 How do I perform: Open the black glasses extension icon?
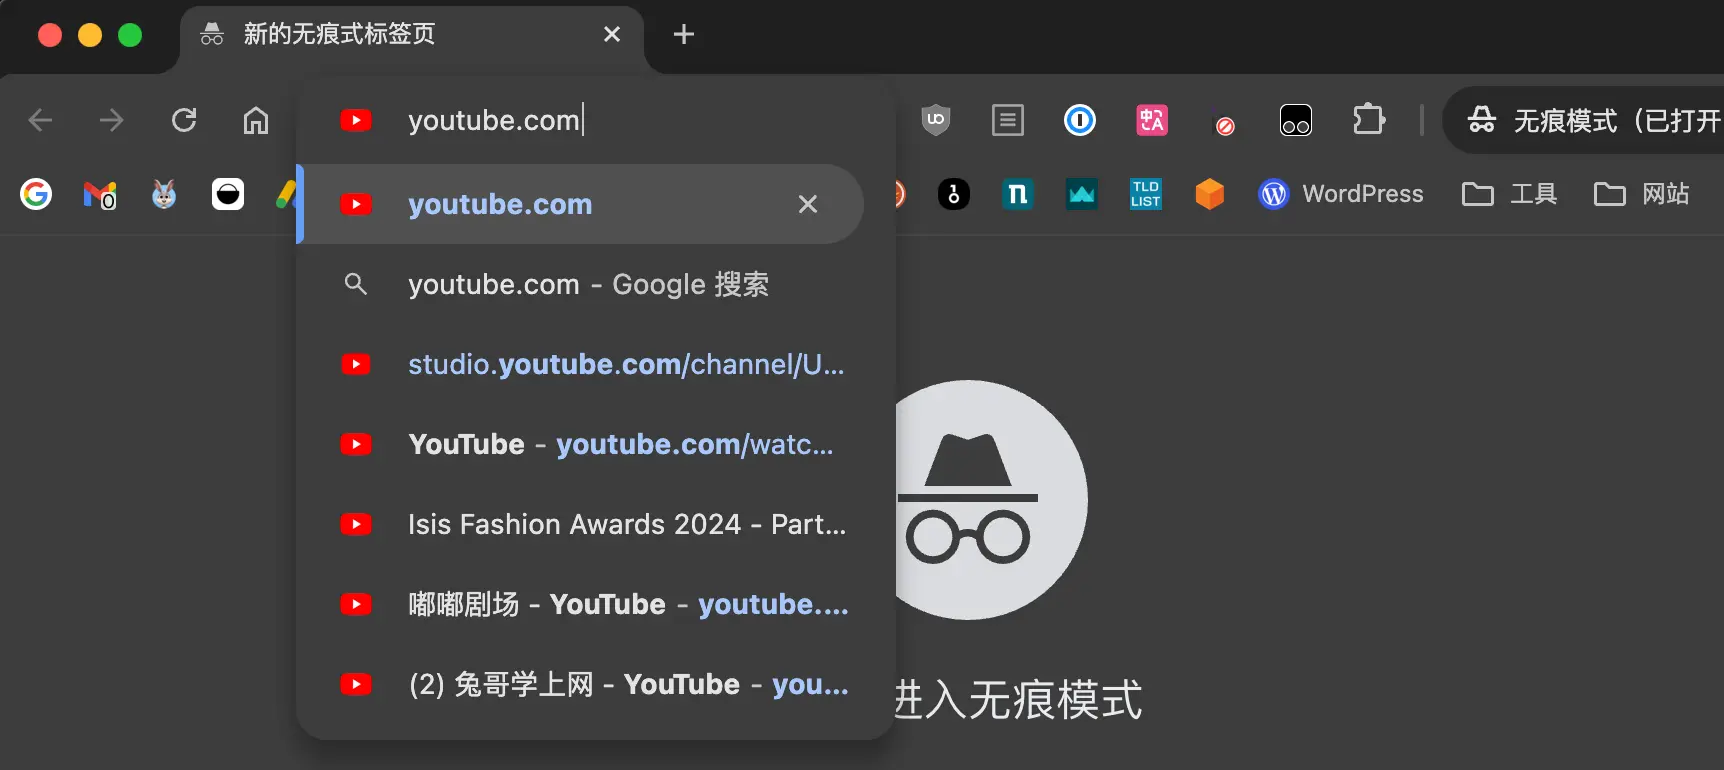pos(1296,121)
